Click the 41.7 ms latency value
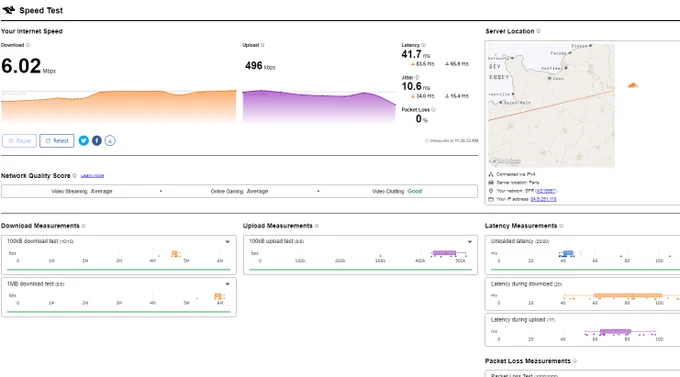The width and height of the screenshot is (680, 377). (415, 54)
